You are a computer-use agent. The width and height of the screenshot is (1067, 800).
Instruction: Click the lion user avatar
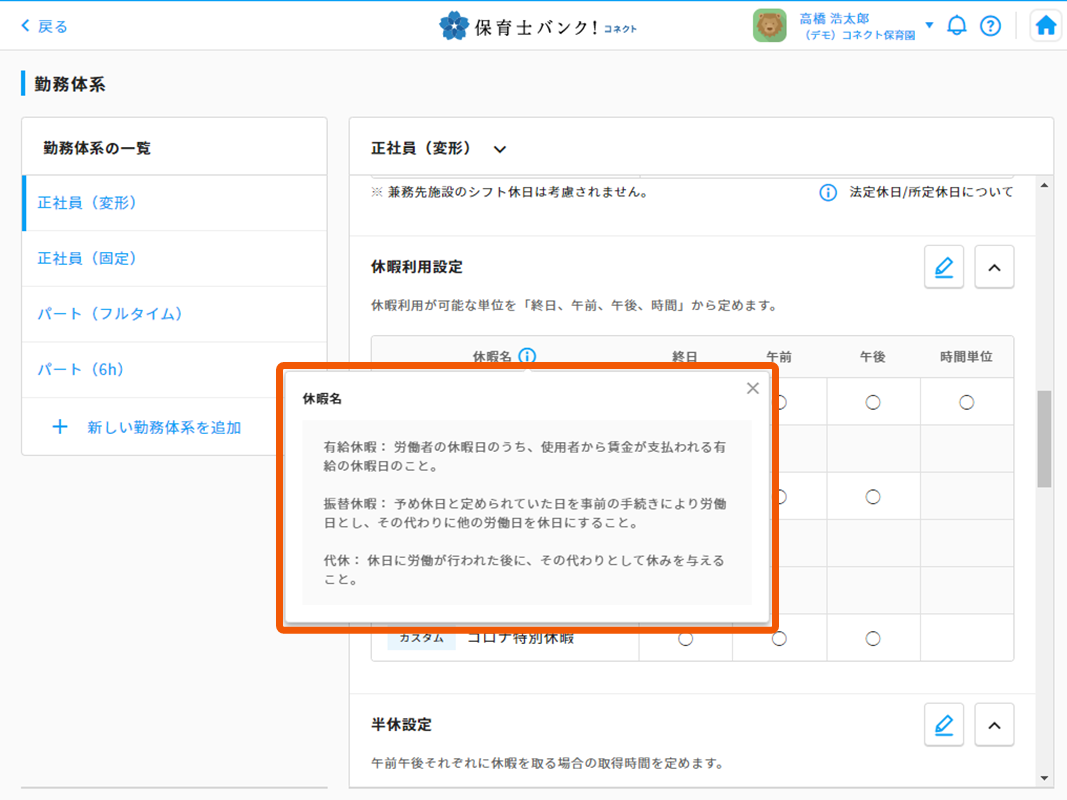(769, 26)
